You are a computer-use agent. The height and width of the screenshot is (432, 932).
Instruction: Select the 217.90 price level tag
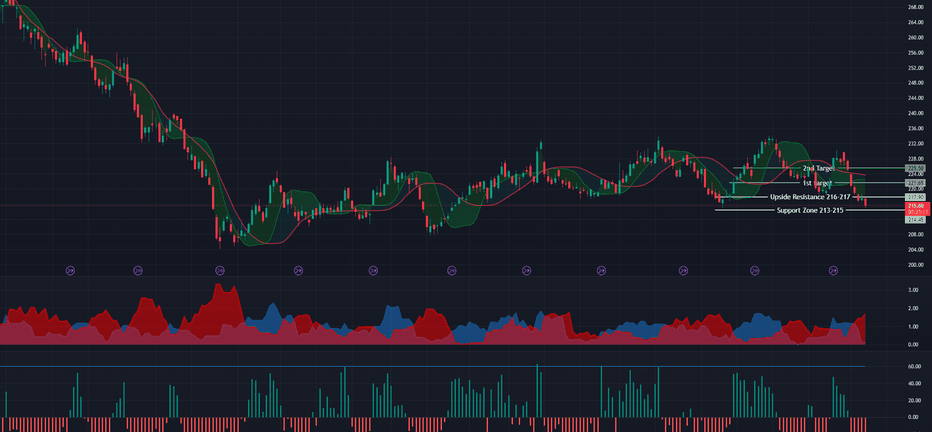click(915, 197)
